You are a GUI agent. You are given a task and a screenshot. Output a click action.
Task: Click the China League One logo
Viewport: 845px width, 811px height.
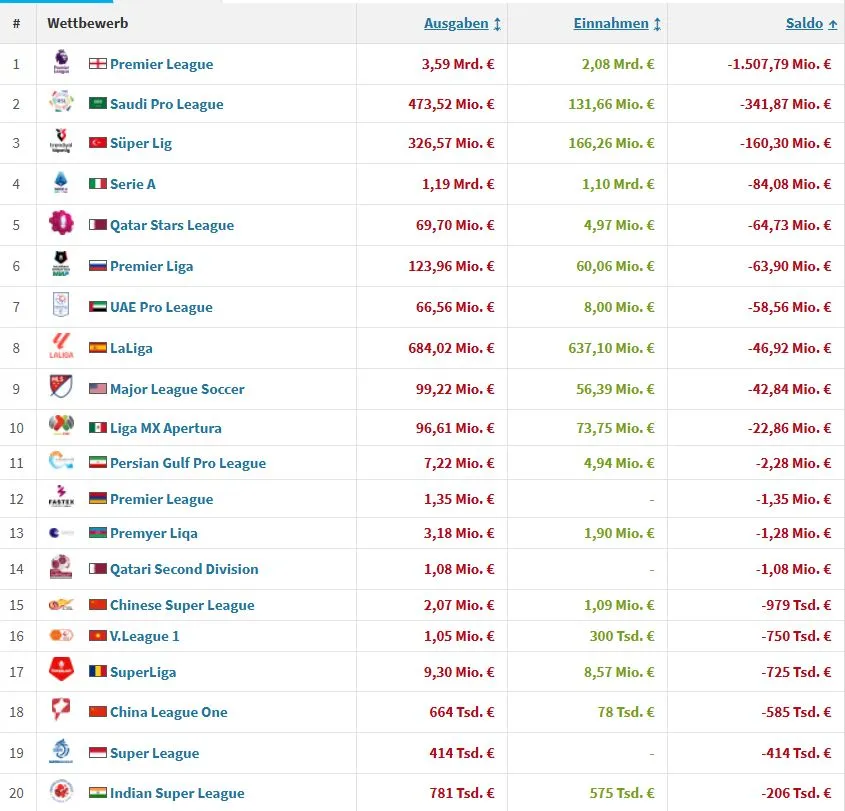[61, 709]
